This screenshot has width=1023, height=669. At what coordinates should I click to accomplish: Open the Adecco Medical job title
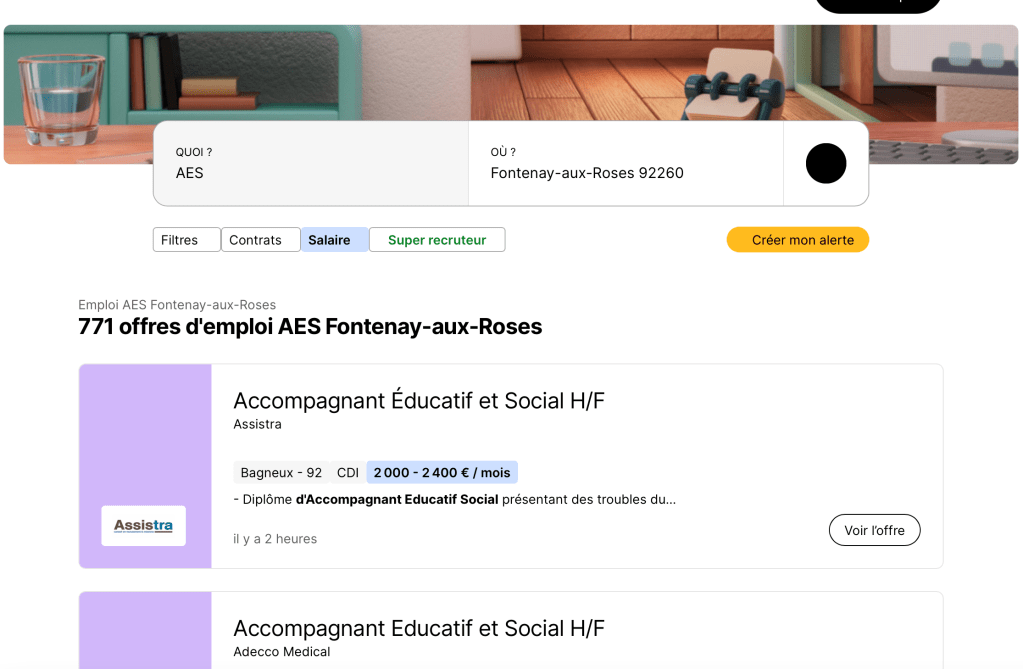tap(419, 629)
